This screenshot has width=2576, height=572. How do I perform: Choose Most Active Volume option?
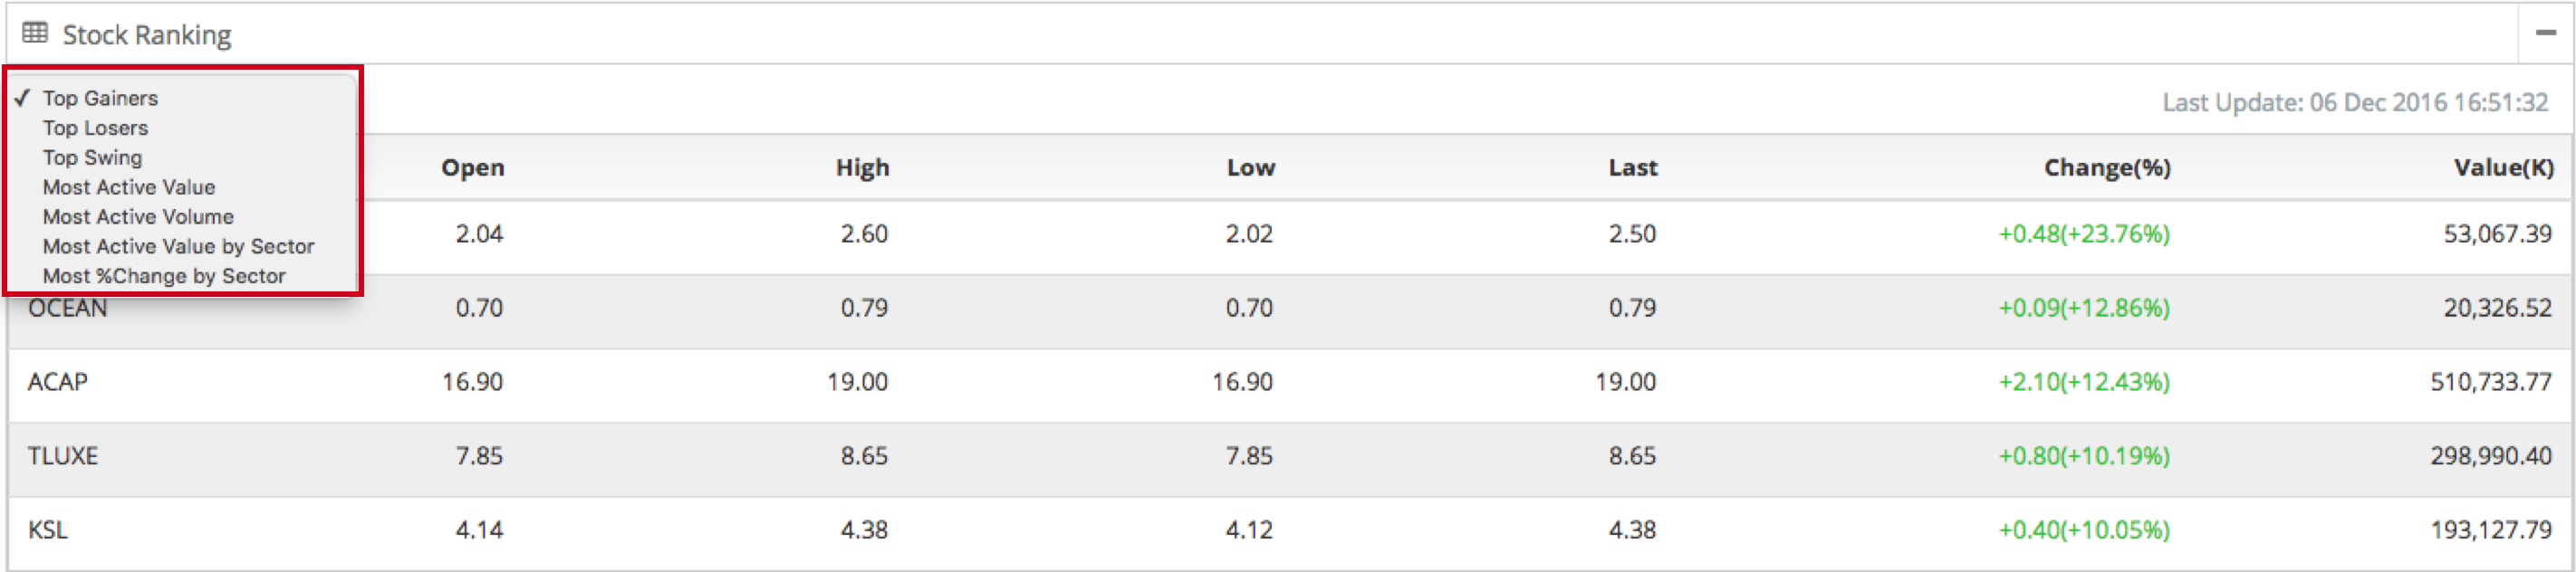coord(138,217)
